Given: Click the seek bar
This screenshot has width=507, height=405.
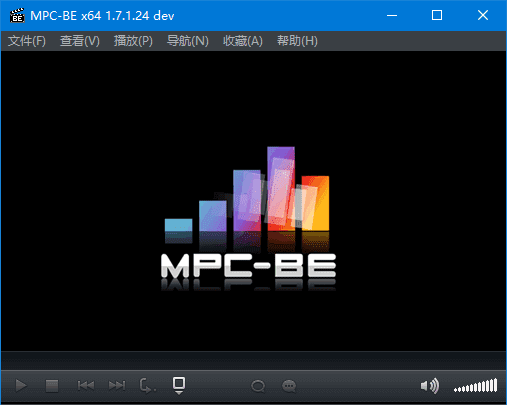Looking at the screenshot, I should click(x=253, y=360).
